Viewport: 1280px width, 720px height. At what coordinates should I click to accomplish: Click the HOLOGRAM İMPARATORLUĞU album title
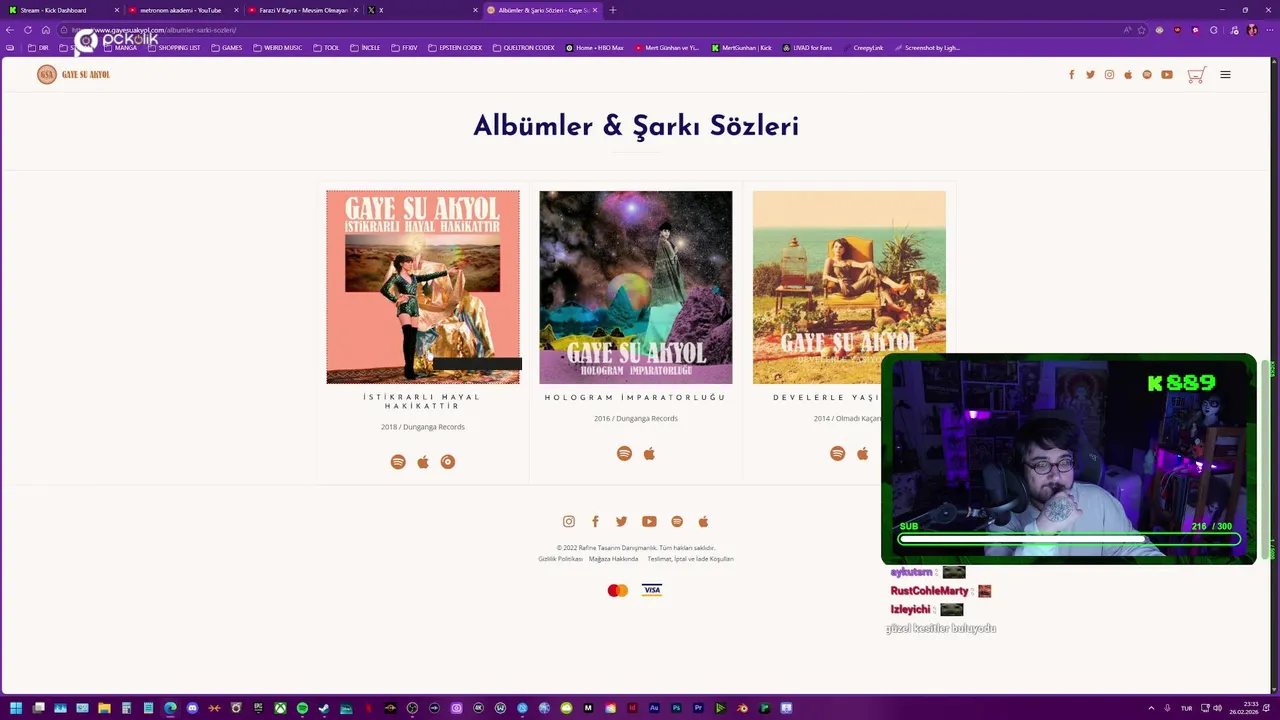(636, 398)
